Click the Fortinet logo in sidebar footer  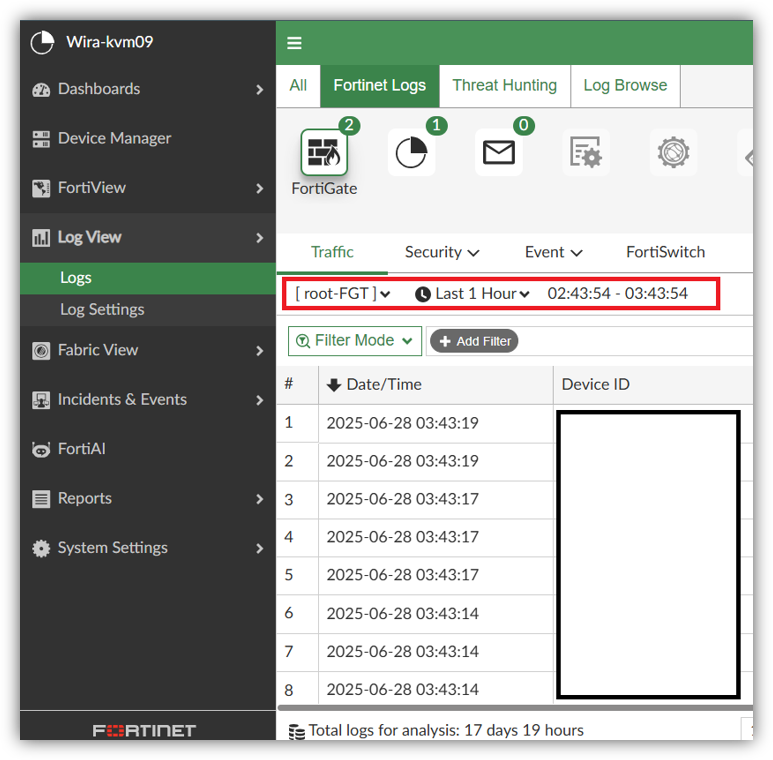coord(144,730)
